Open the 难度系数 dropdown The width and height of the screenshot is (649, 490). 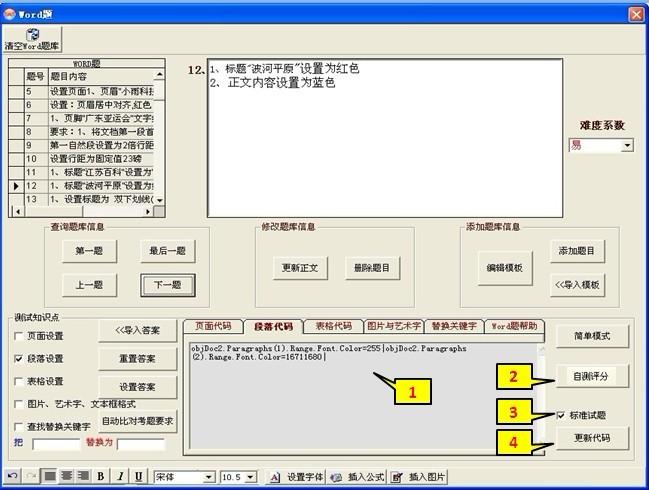(627, 145)
